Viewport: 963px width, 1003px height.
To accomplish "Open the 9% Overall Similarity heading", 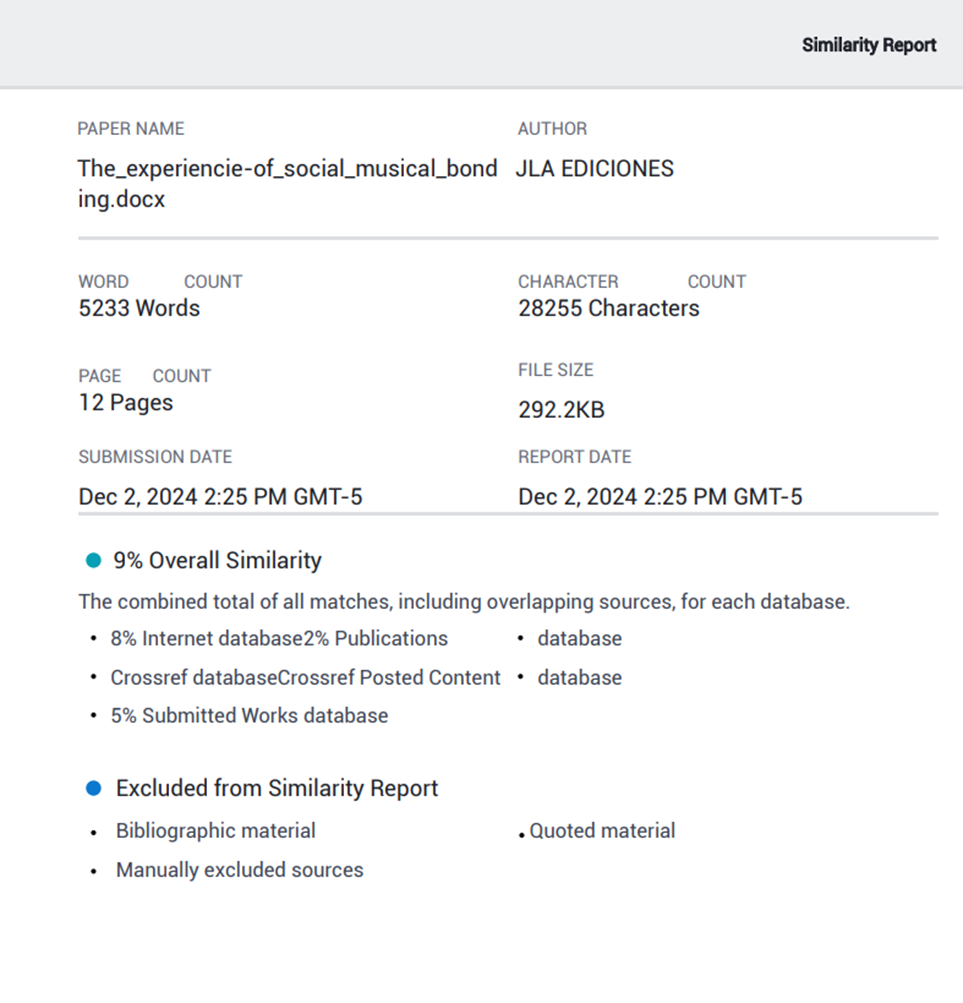I will 217,561.
